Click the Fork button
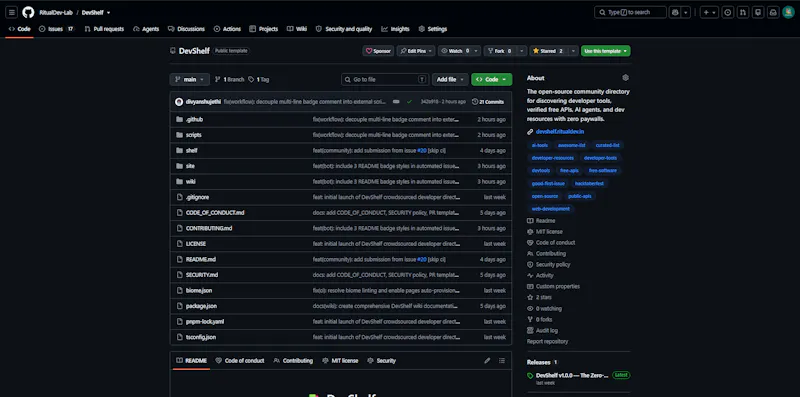Viewport: 800px width, 397px height. tap(500, 51)
